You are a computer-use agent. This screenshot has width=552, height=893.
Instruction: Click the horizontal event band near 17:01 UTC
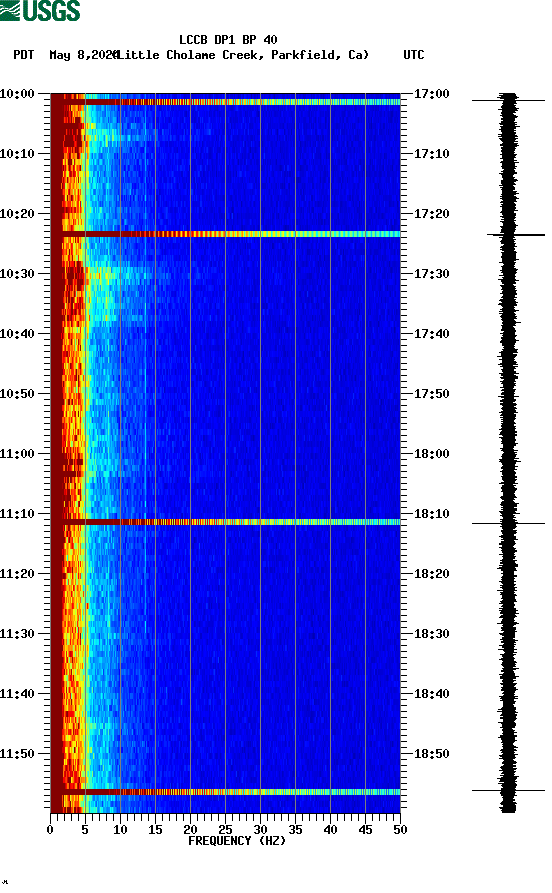pyautogui.click(x=226, y=102)
